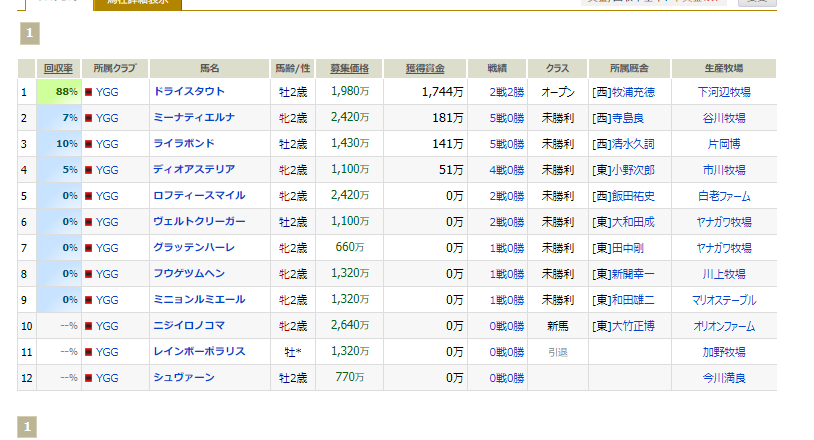
Task: Open the YGG club link for ディオアステリア
Action: click(107, 170)
